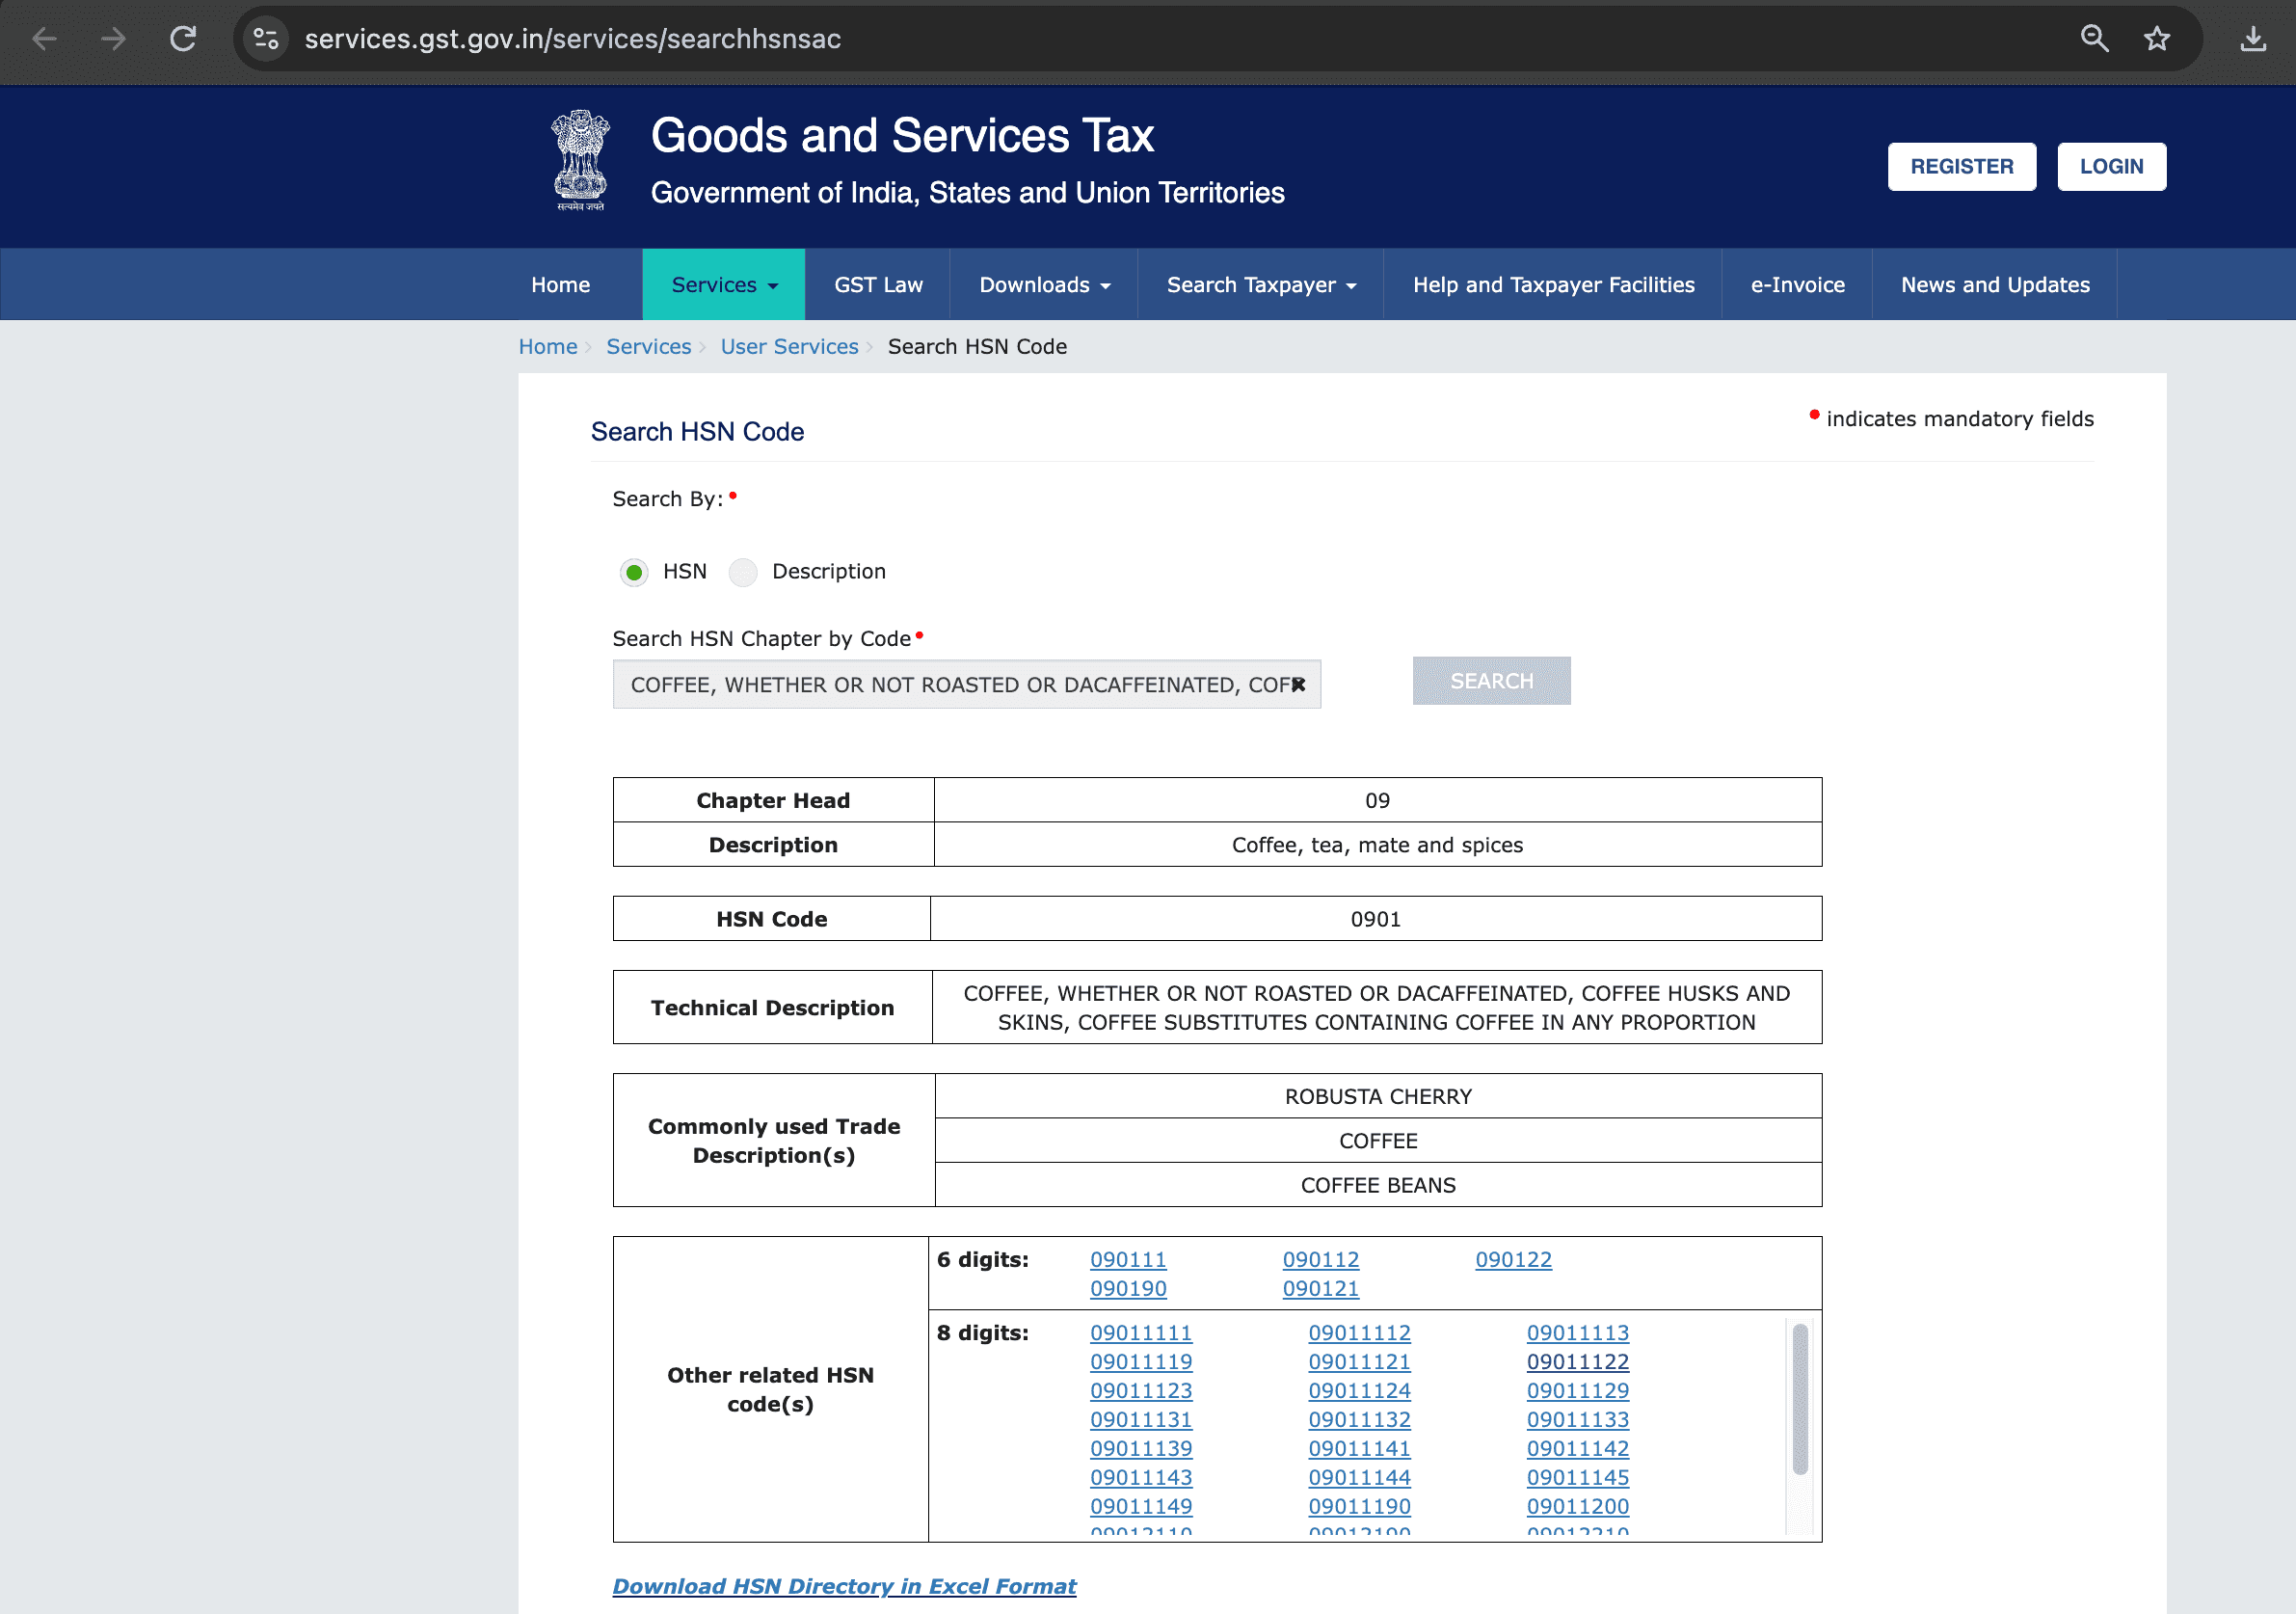Open 8-digit HSN code 09011149
This screenshot has width=2296, height=1614.
[1141, 1507]
